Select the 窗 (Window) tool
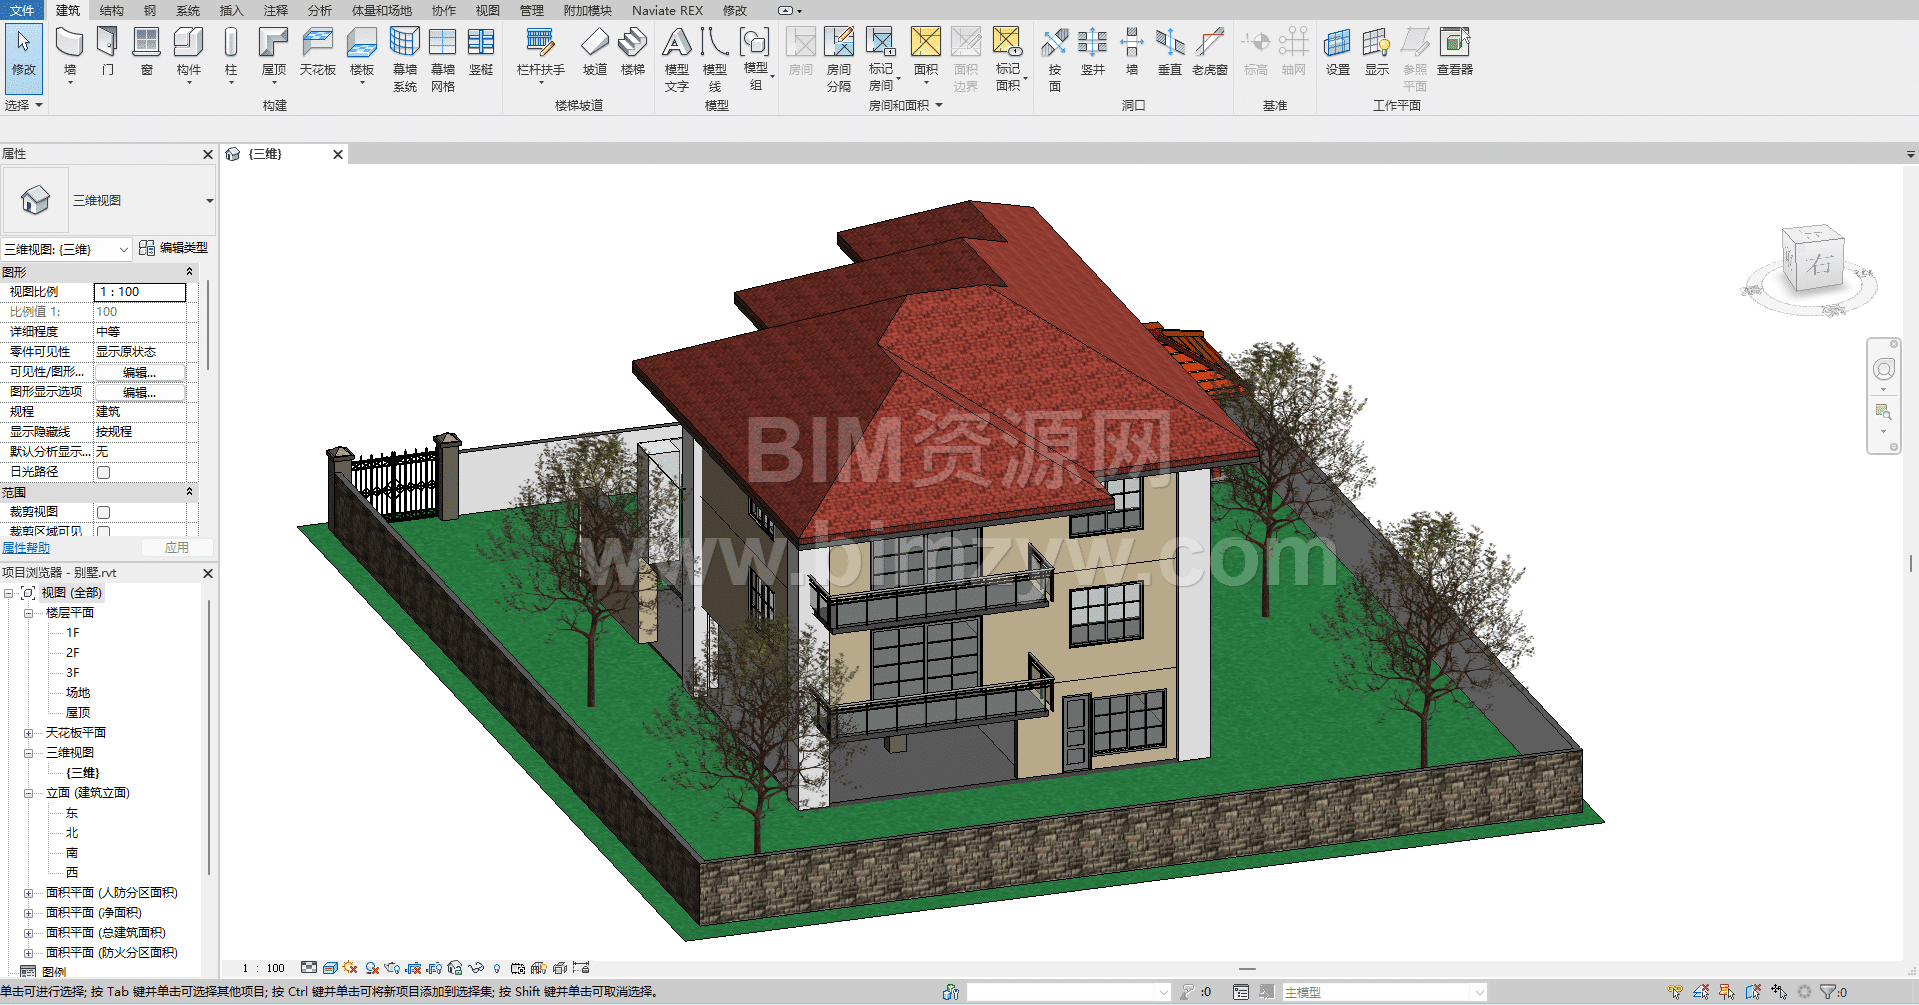The image size is (1919, 1005). 147,52
